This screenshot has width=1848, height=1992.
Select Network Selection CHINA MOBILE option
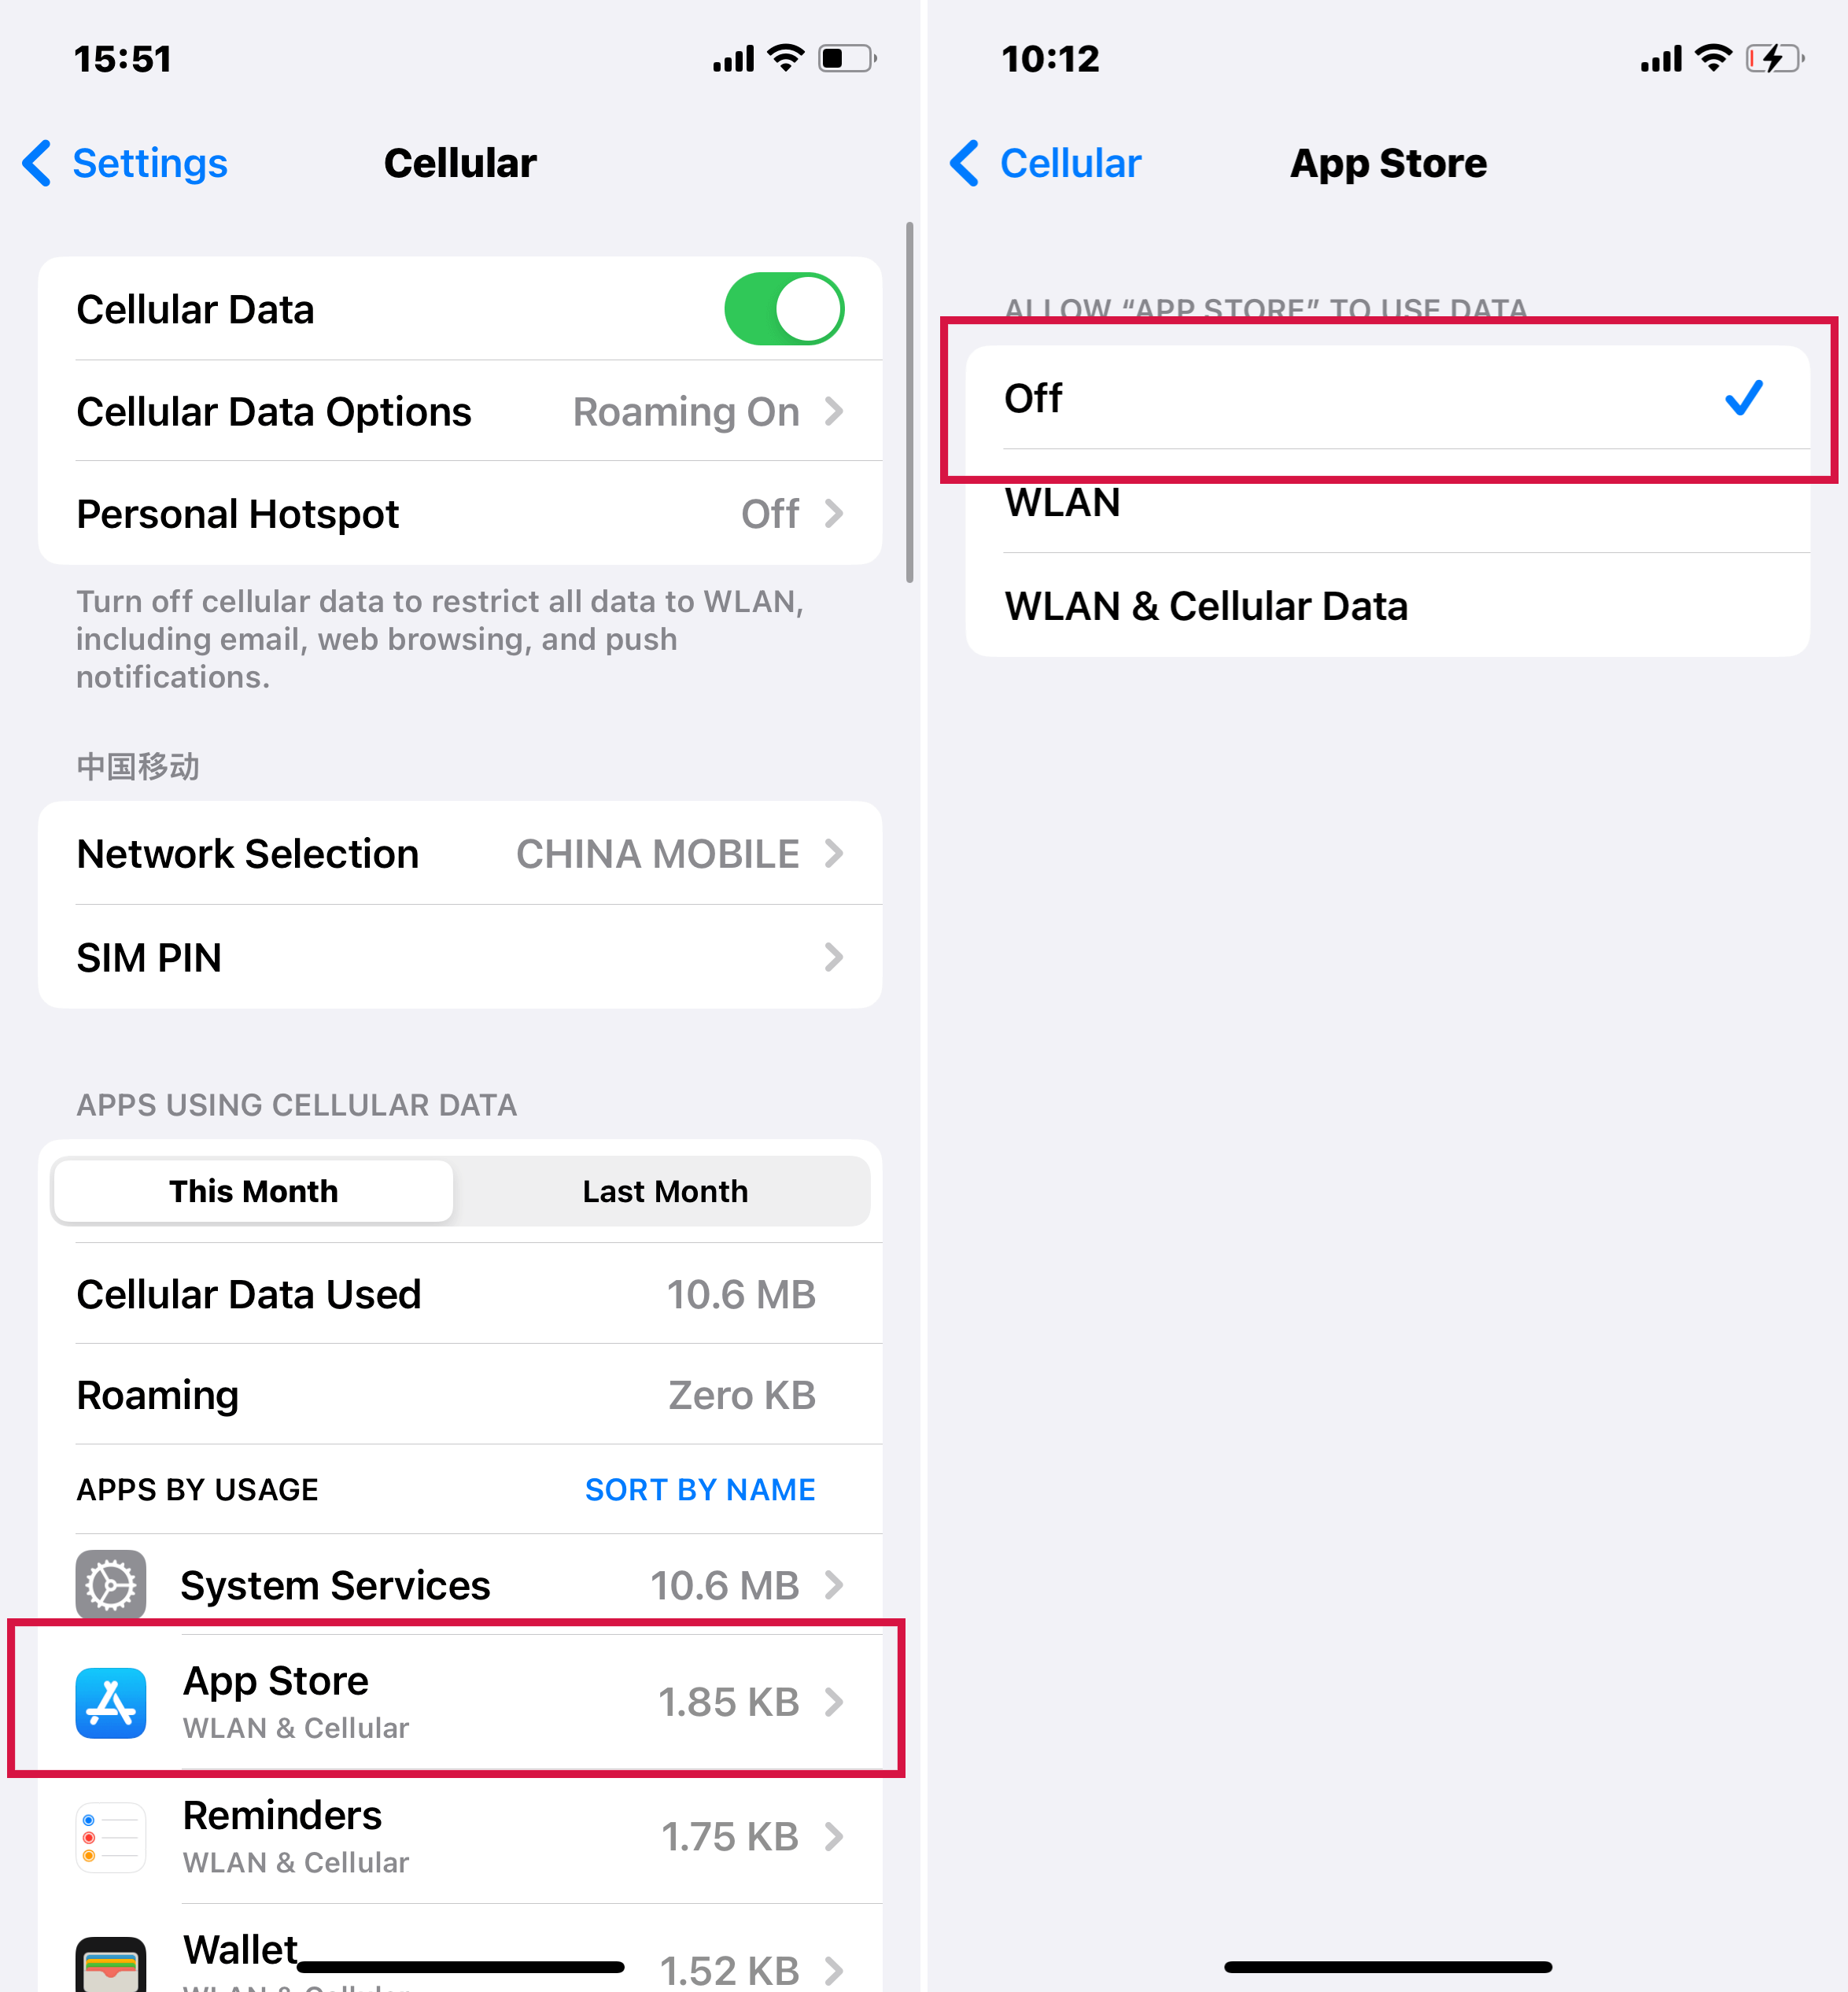click(460, 851)
